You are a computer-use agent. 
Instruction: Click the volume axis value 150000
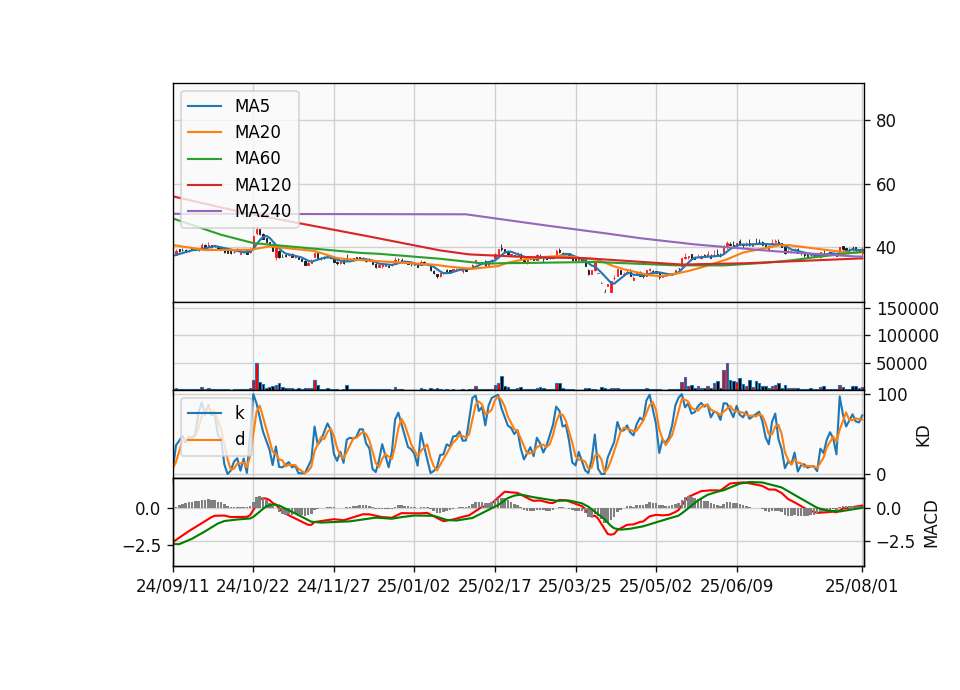click(x=908, y=309)
